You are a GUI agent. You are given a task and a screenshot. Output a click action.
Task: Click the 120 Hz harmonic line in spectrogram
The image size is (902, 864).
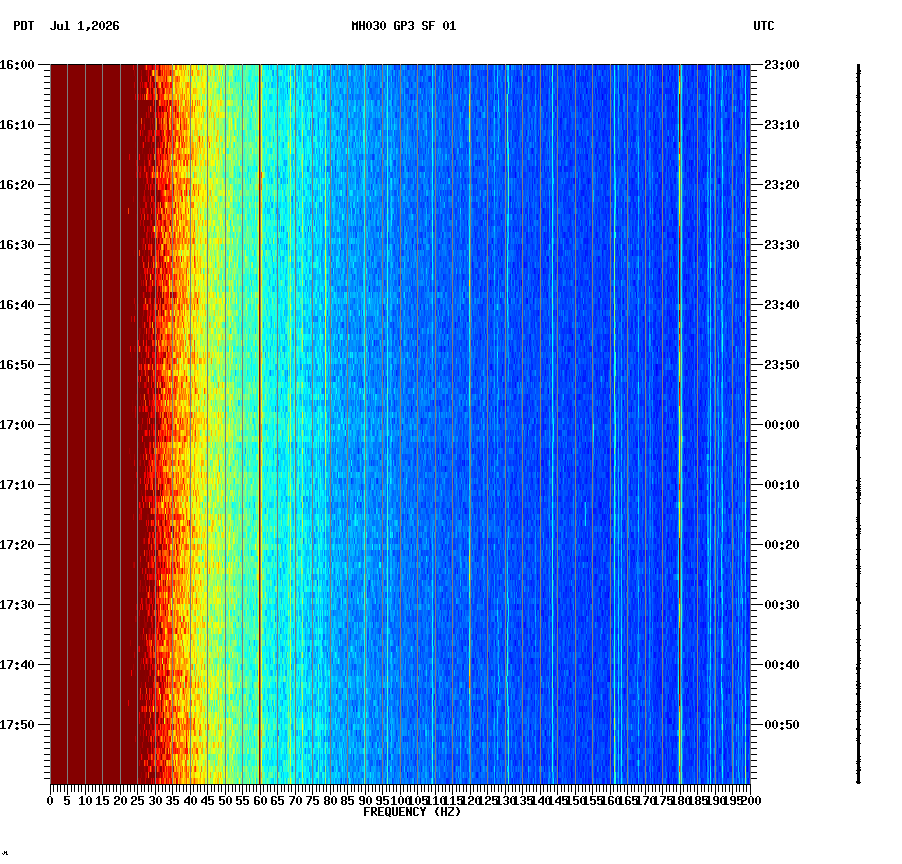(470, 424)
